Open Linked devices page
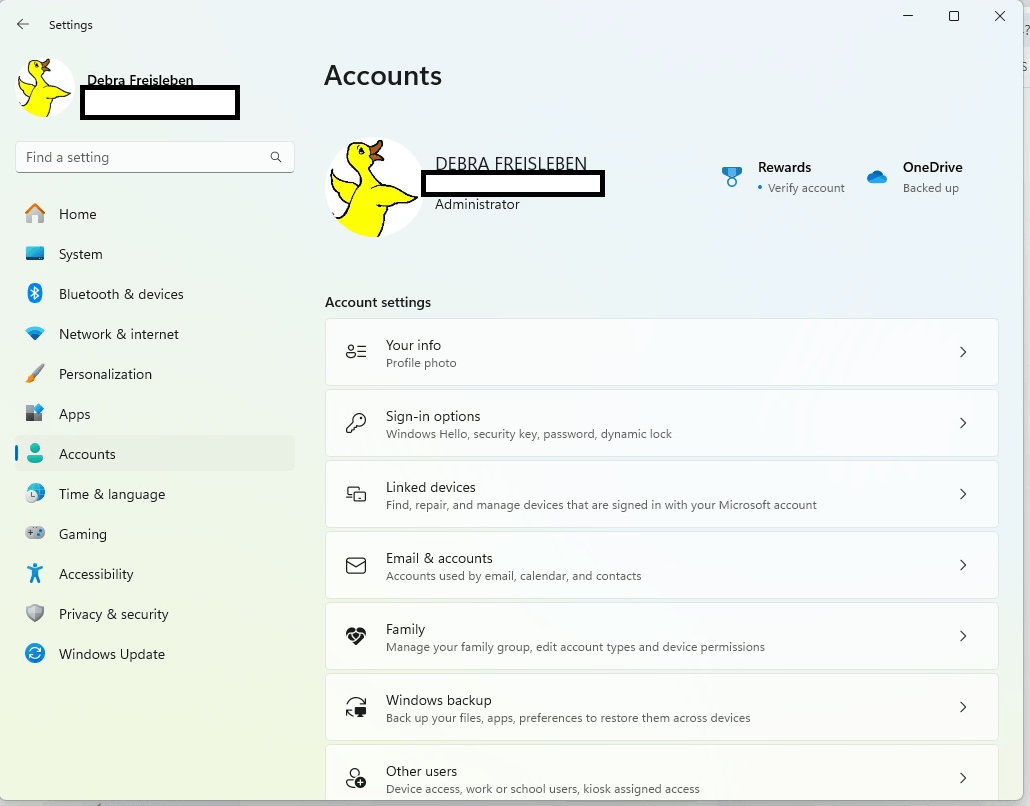The width and height of the screenshot is (1030, 806). click(x=661, y=494)
